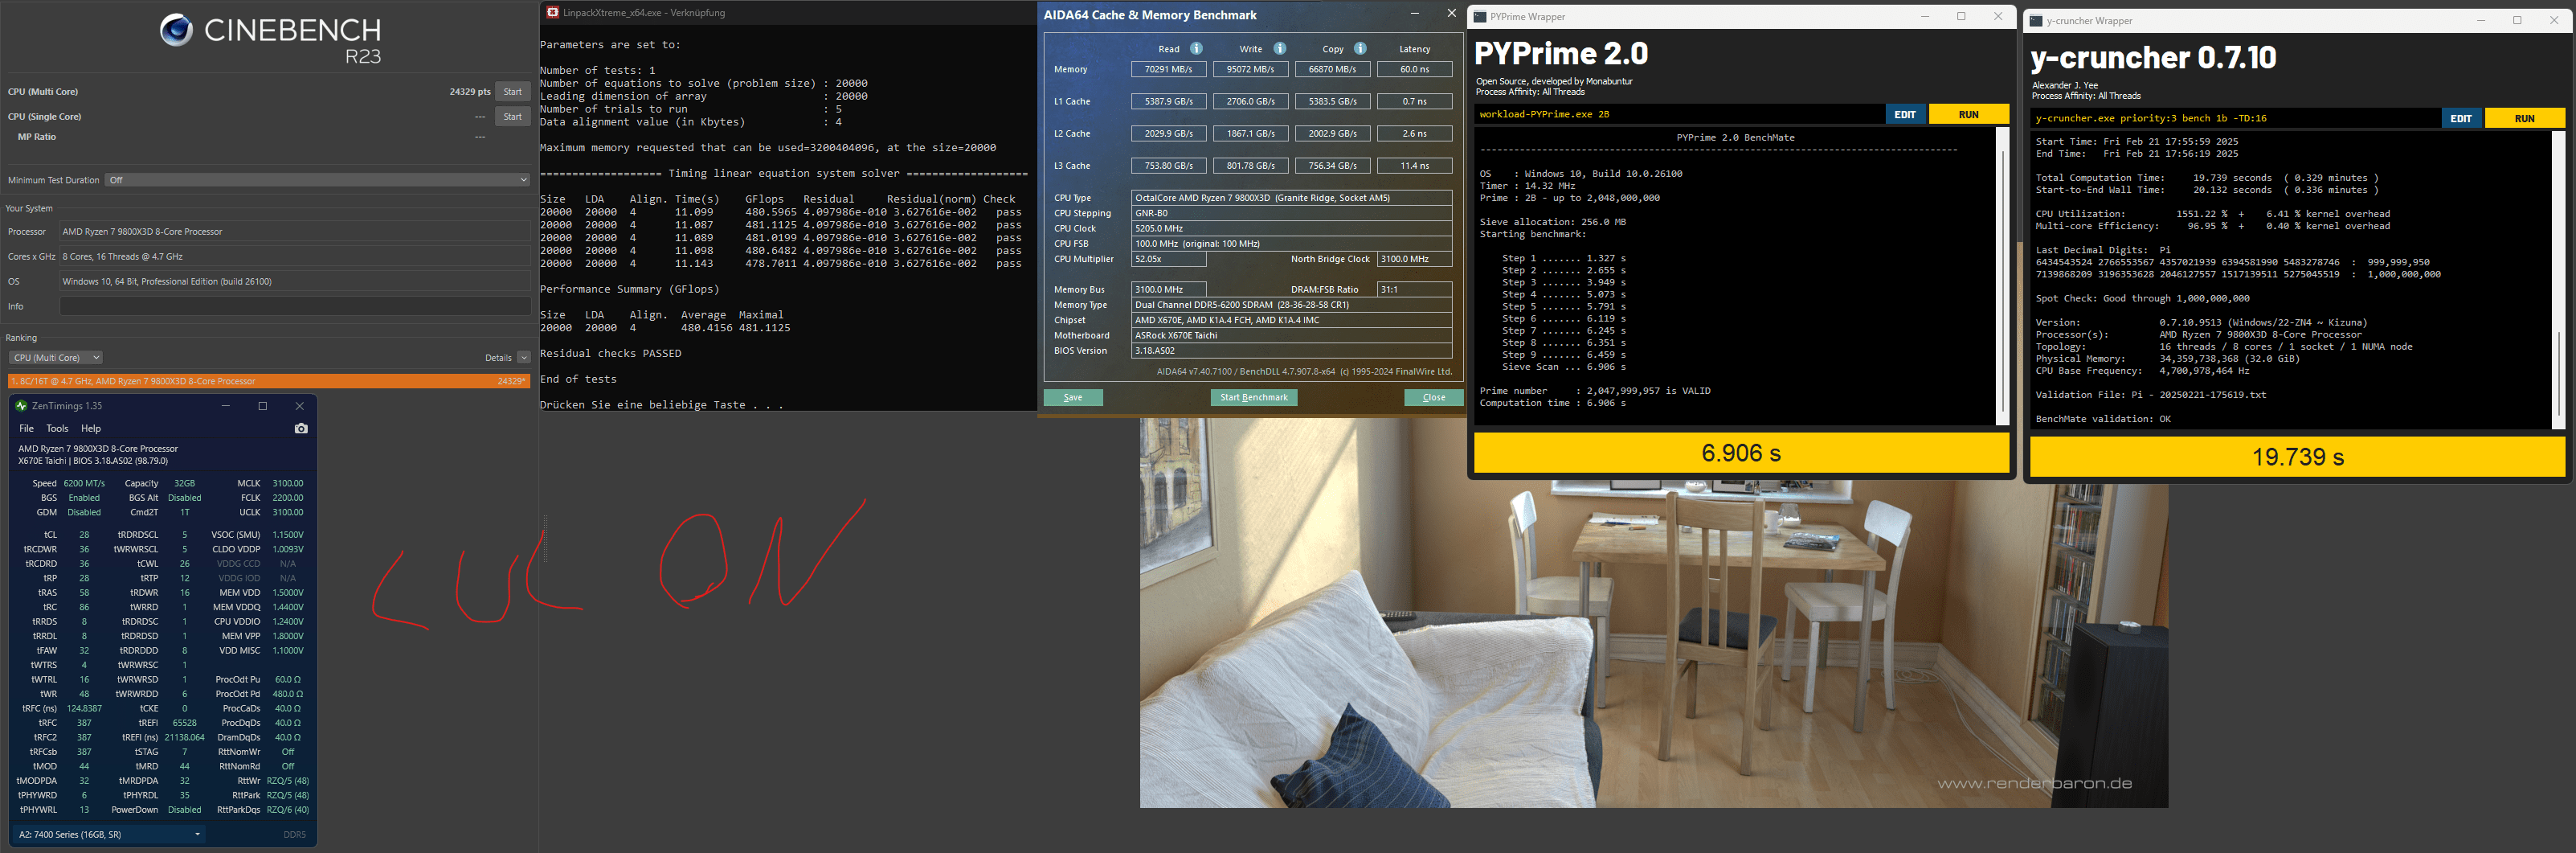Click Memory Latency value 60.0 ns
Image resolution: width=2576 pixels, height=853 pixels.
[x=1414, y=69]
